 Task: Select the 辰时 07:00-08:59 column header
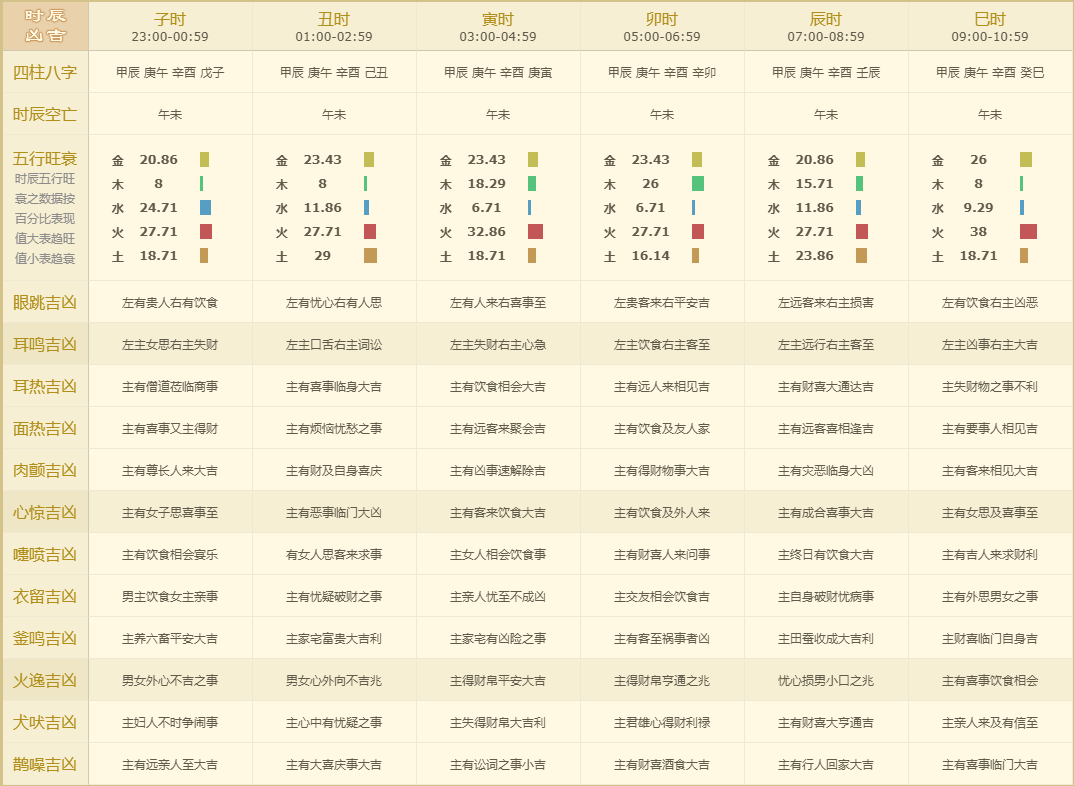(826, 27)
